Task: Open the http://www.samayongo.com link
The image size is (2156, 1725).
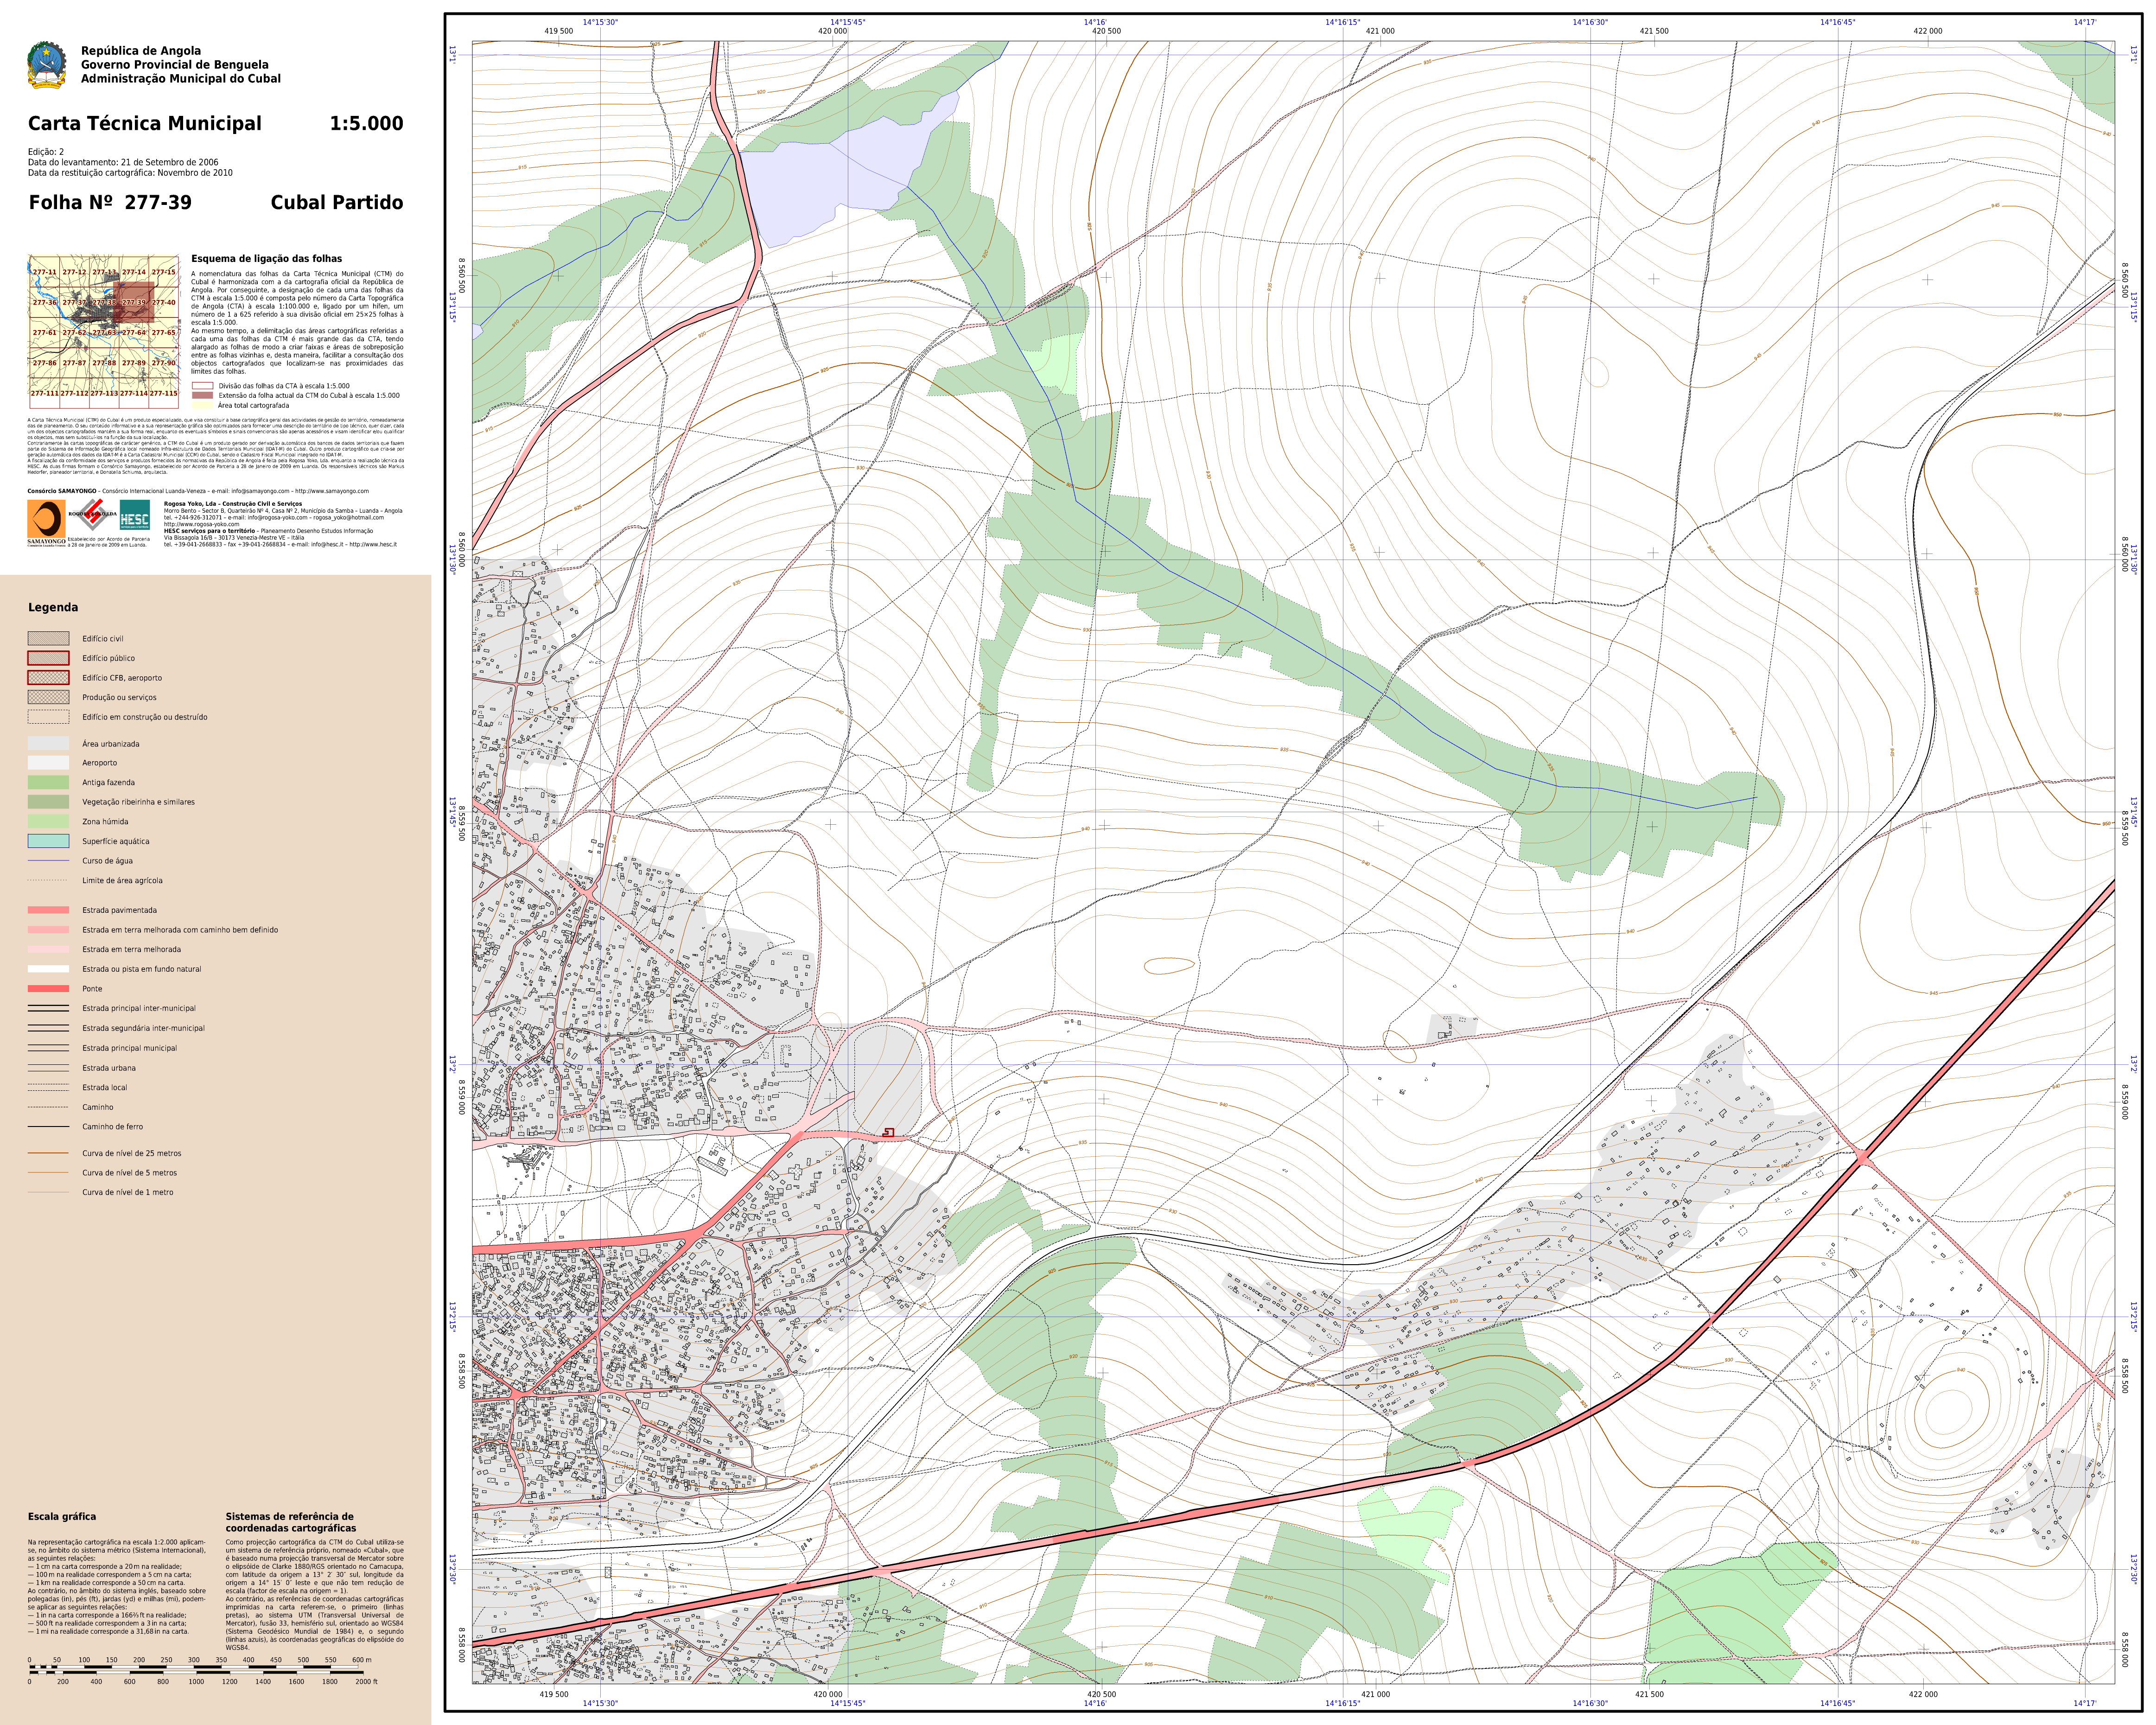Action: [x=332, y=491]
